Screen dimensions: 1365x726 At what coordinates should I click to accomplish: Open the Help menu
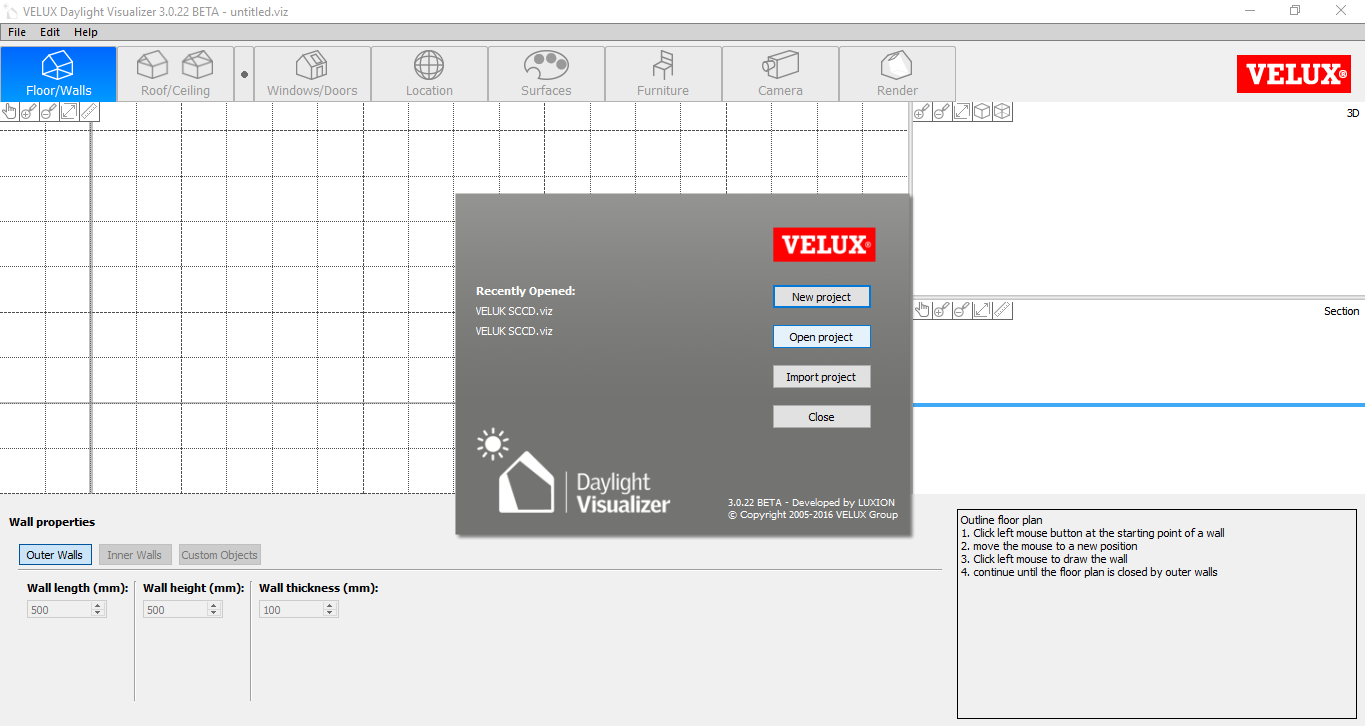click(x=86, y=32)
